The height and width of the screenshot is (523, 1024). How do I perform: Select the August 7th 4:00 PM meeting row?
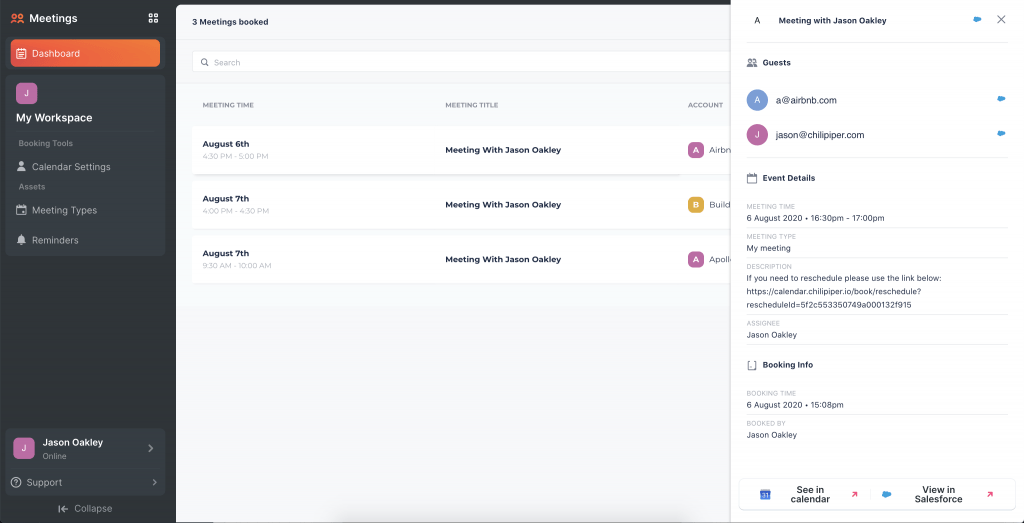[x=461, y=204]
